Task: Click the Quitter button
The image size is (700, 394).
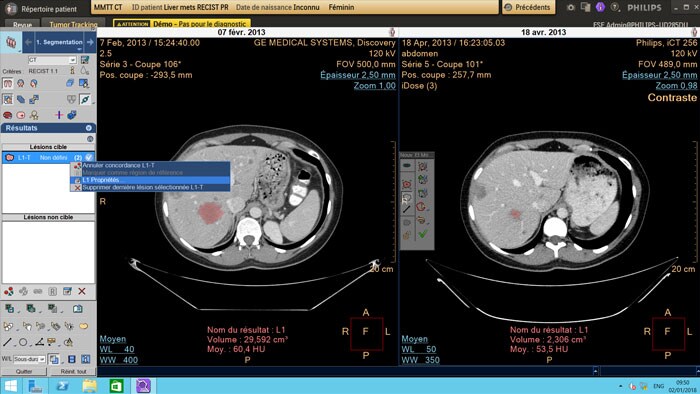Action: [x=24, y=371]
